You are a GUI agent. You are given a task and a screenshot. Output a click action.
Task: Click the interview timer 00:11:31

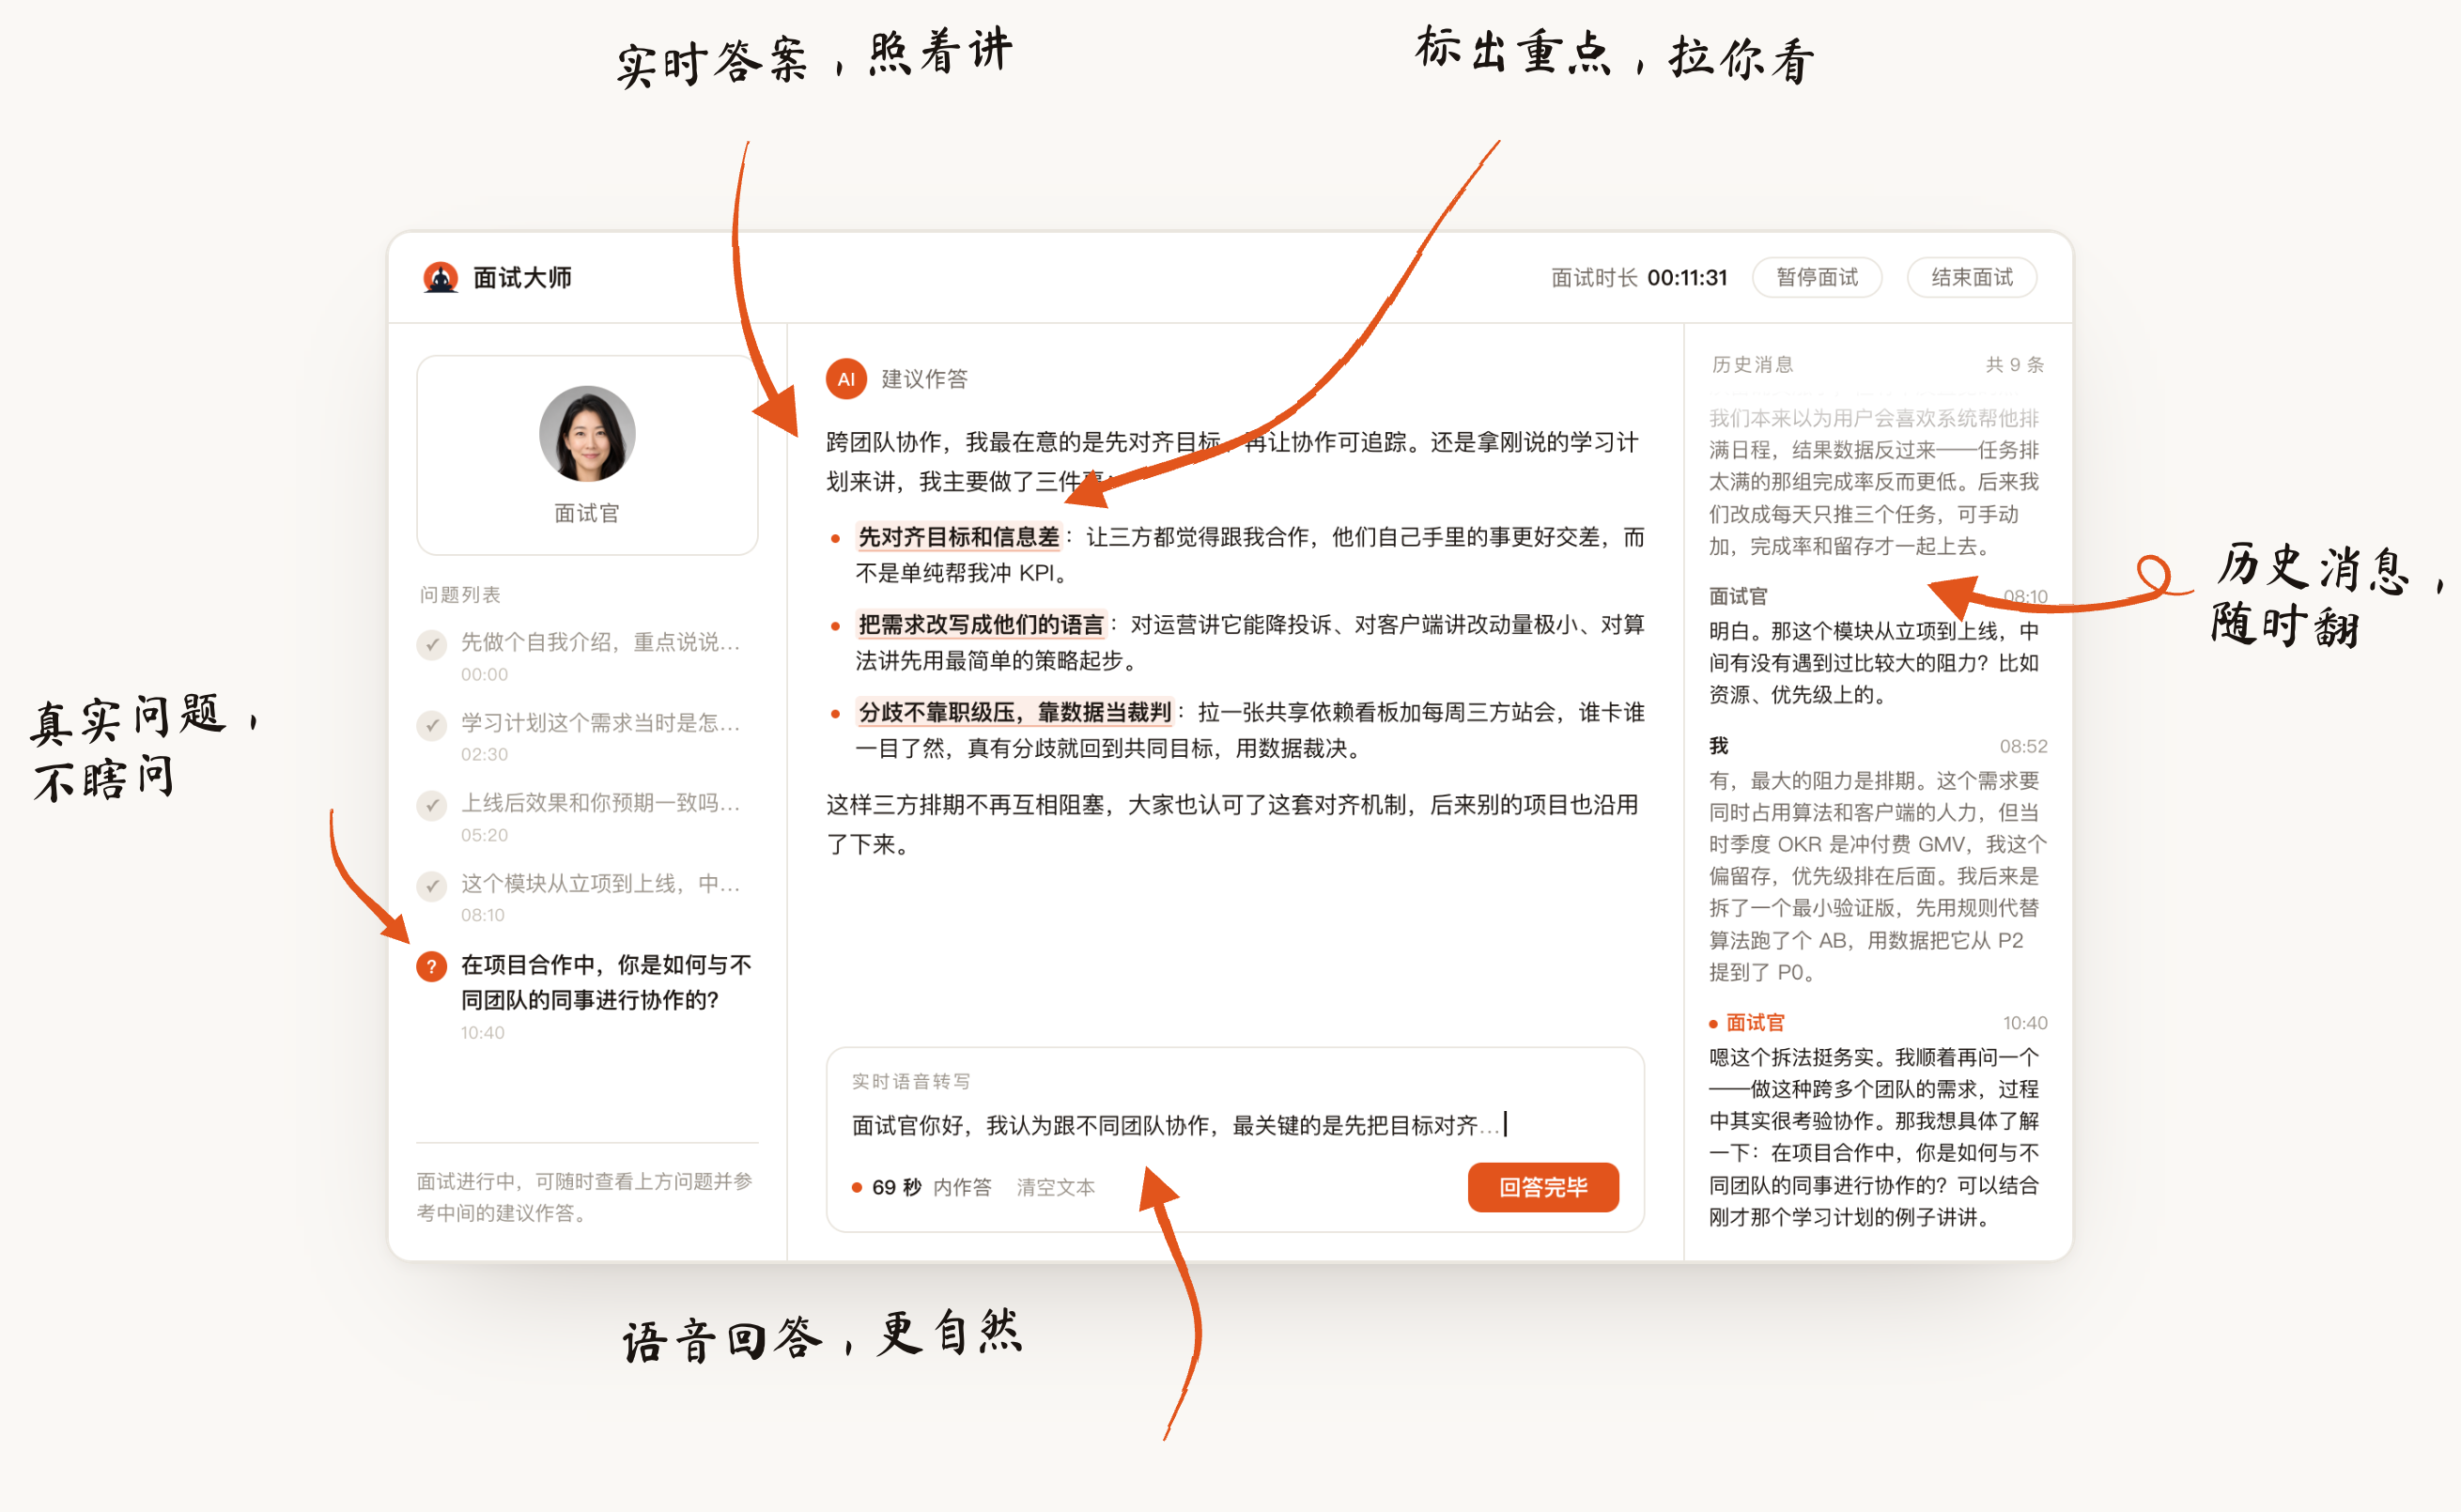(1687, 278)
